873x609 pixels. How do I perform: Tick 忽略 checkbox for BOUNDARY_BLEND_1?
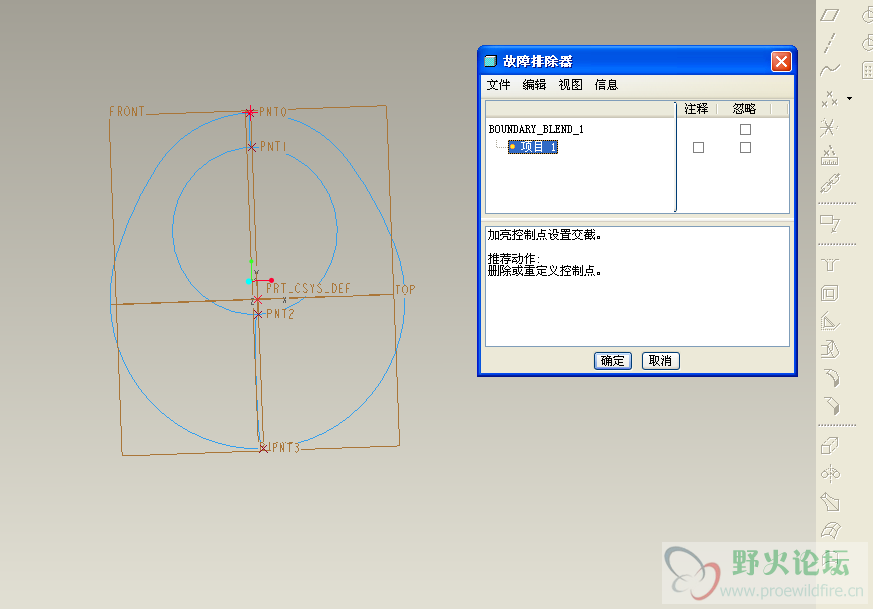(745, 129)
